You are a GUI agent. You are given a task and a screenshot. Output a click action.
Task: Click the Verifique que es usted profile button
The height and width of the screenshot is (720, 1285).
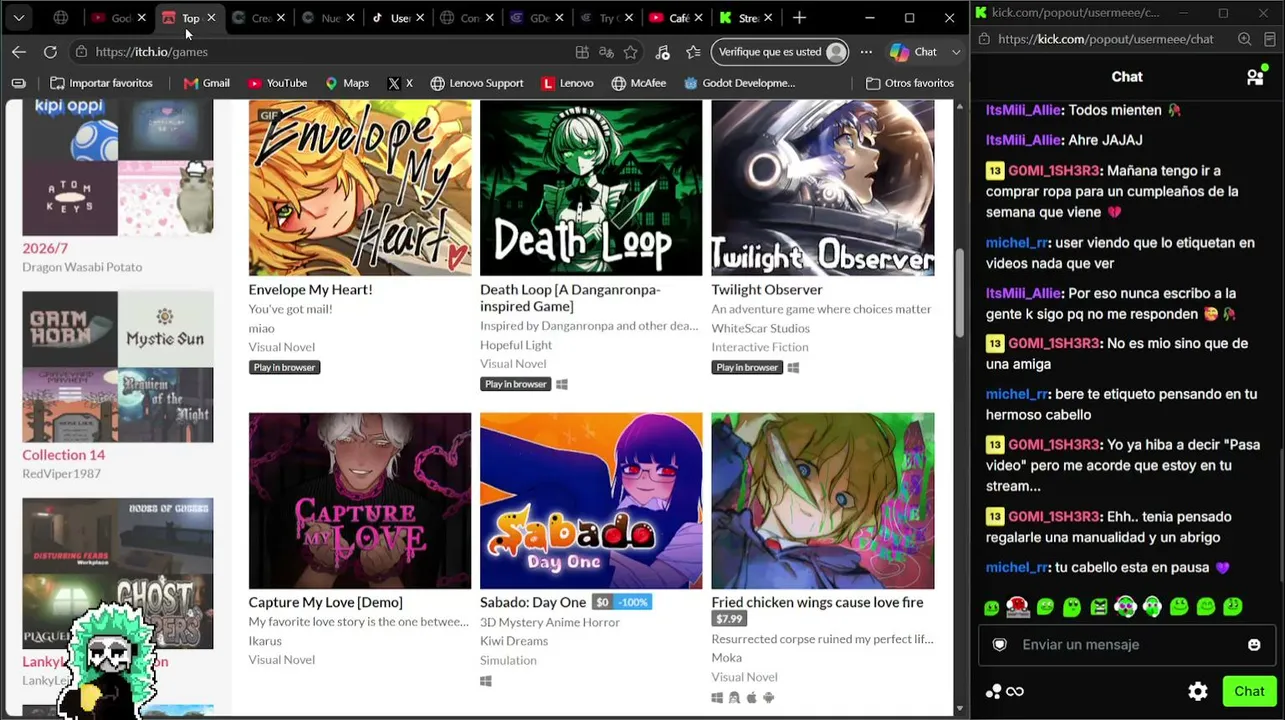point(781,52)
